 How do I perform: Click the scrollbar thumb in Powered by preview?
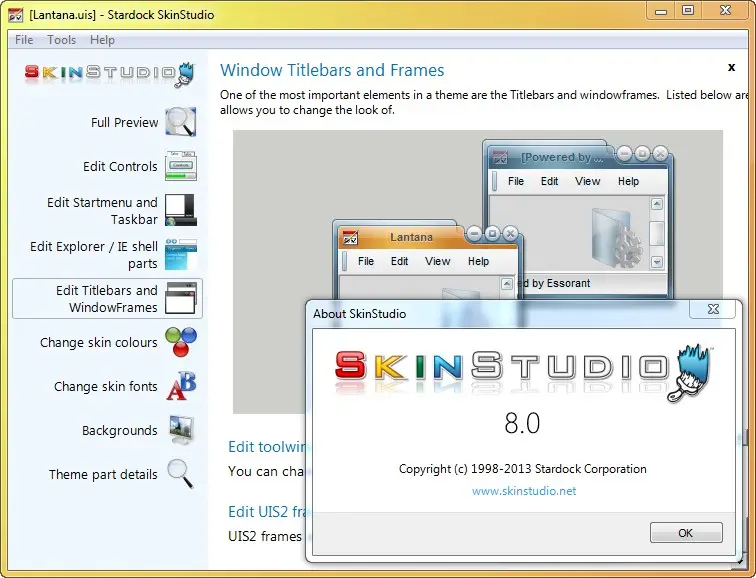(x=657, y=233)
